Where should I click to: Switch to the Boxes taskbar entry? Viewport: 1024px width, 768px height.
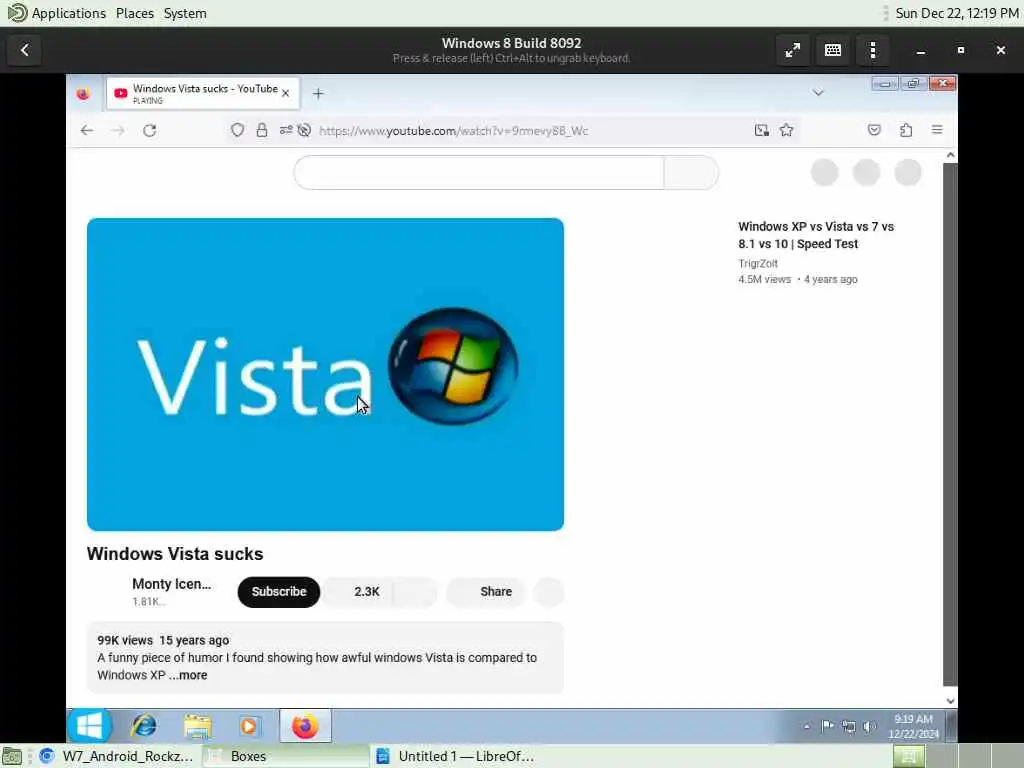(285, 756)
